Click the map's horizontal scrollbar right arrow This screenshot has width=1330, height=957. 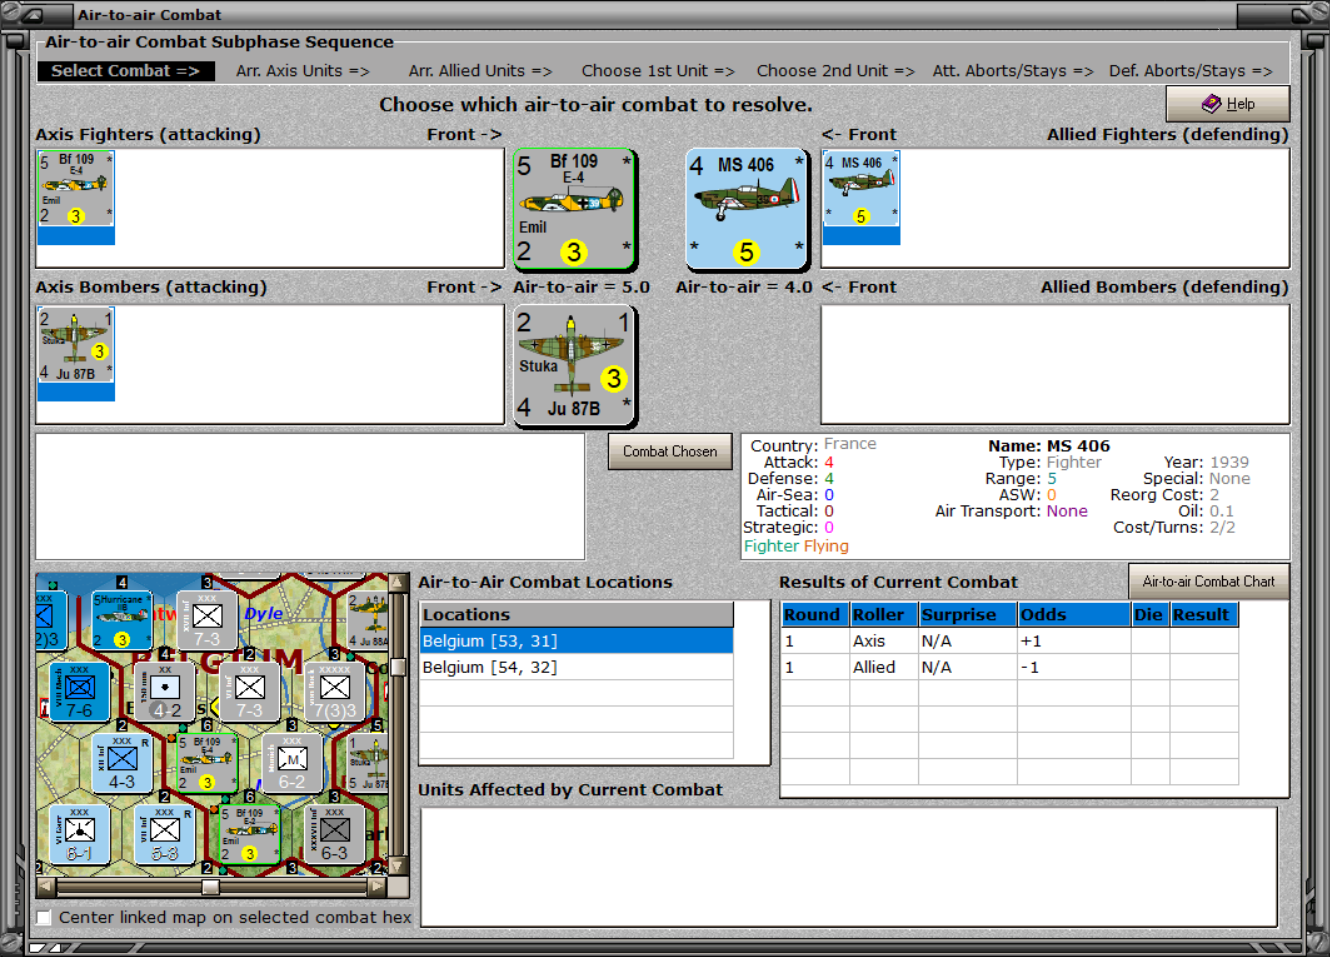(377, 886)
